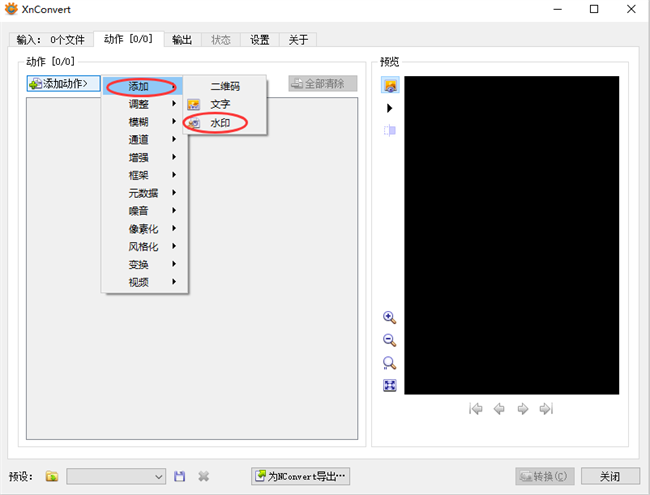This screenshot has height=495, width=650.
Task: Choose 二维码 in the 添加 submenu
Action: click(225, 86)
